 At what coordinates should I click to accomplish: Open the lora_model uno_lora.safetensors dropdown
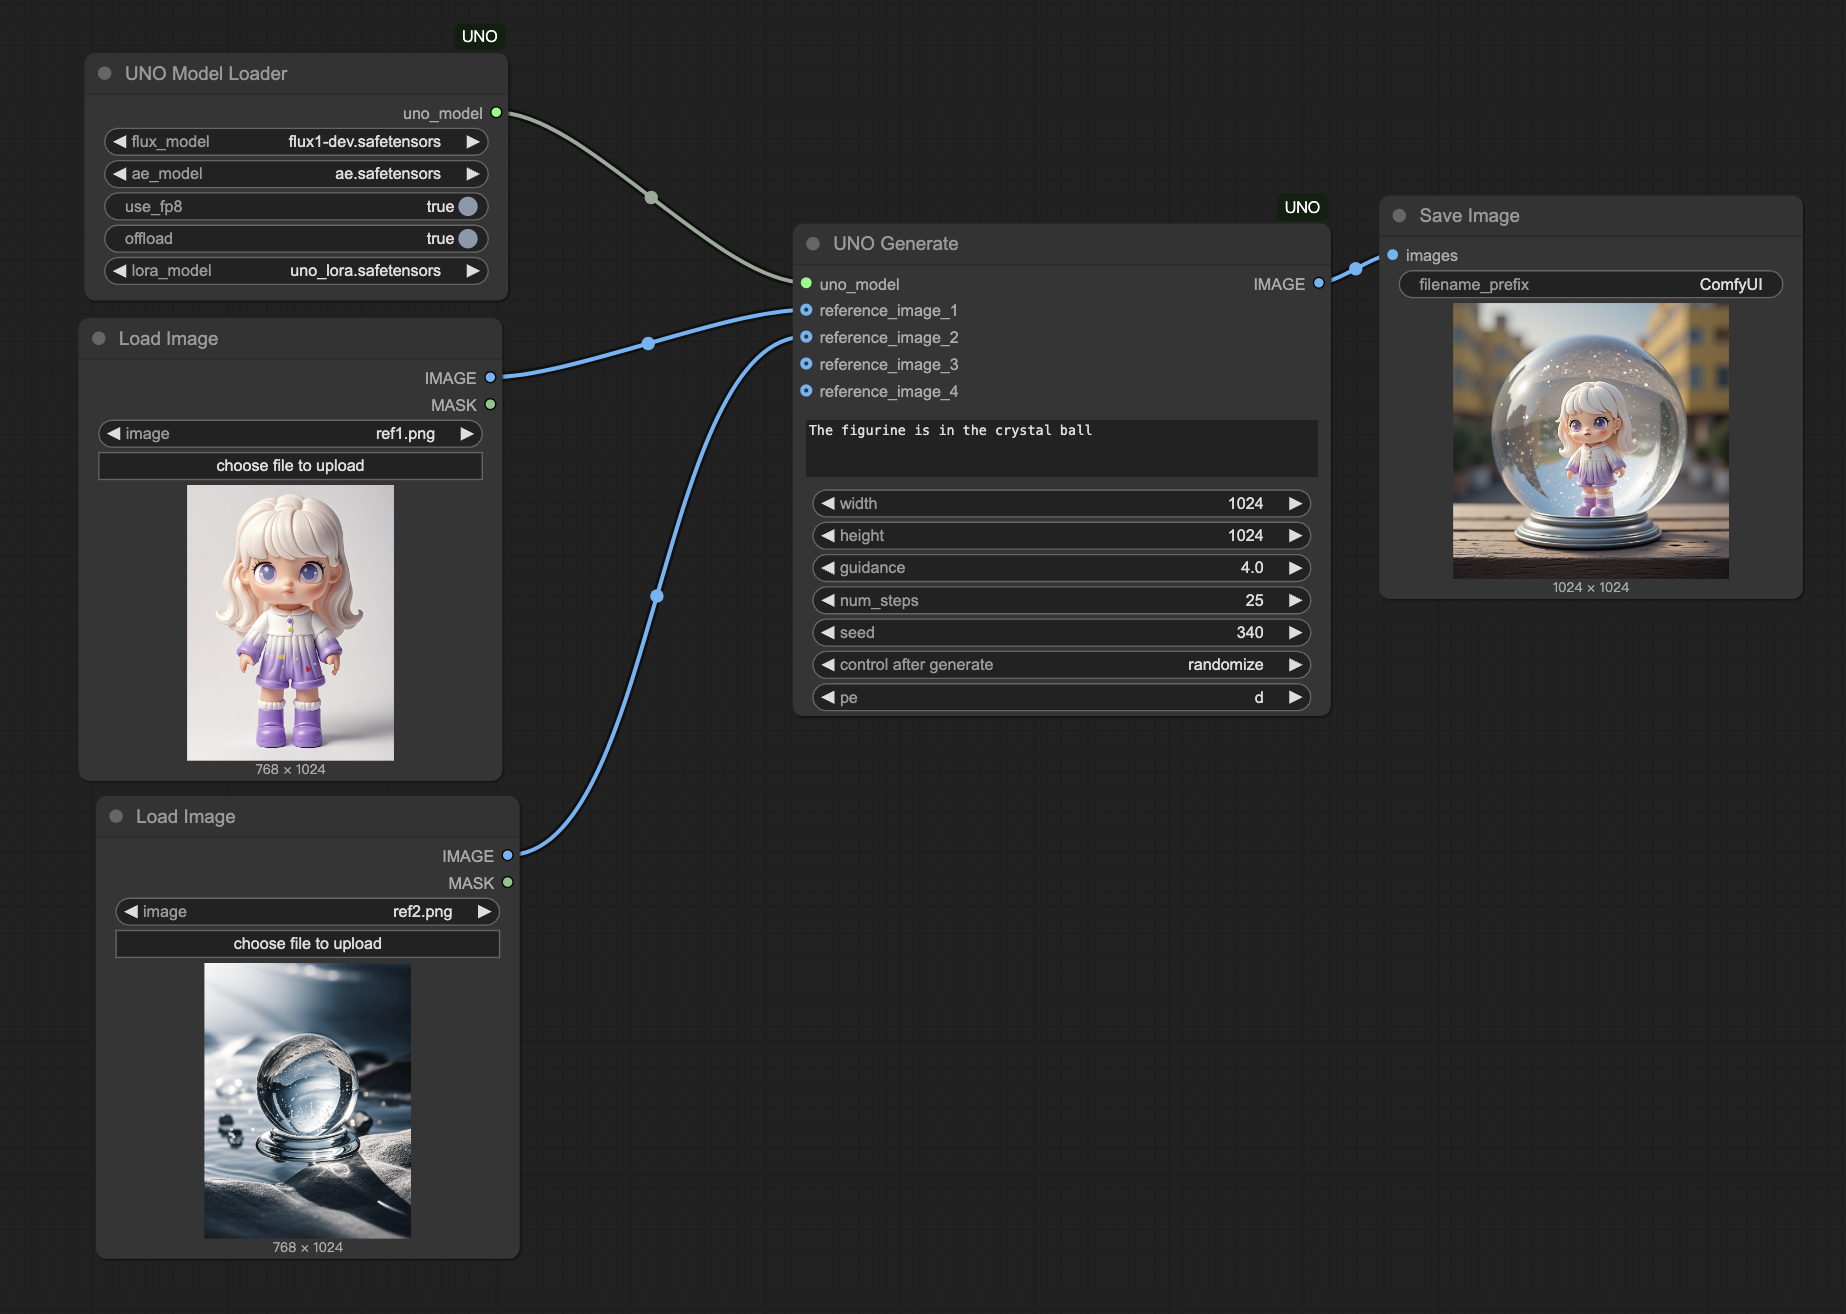(x=296, y=270)
